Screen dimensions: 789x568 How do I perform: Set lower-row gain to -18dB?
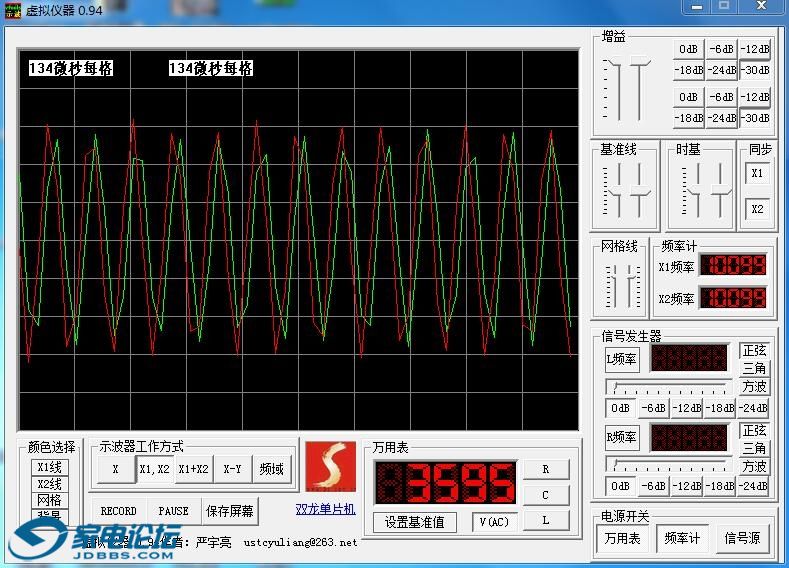[688, 118]
